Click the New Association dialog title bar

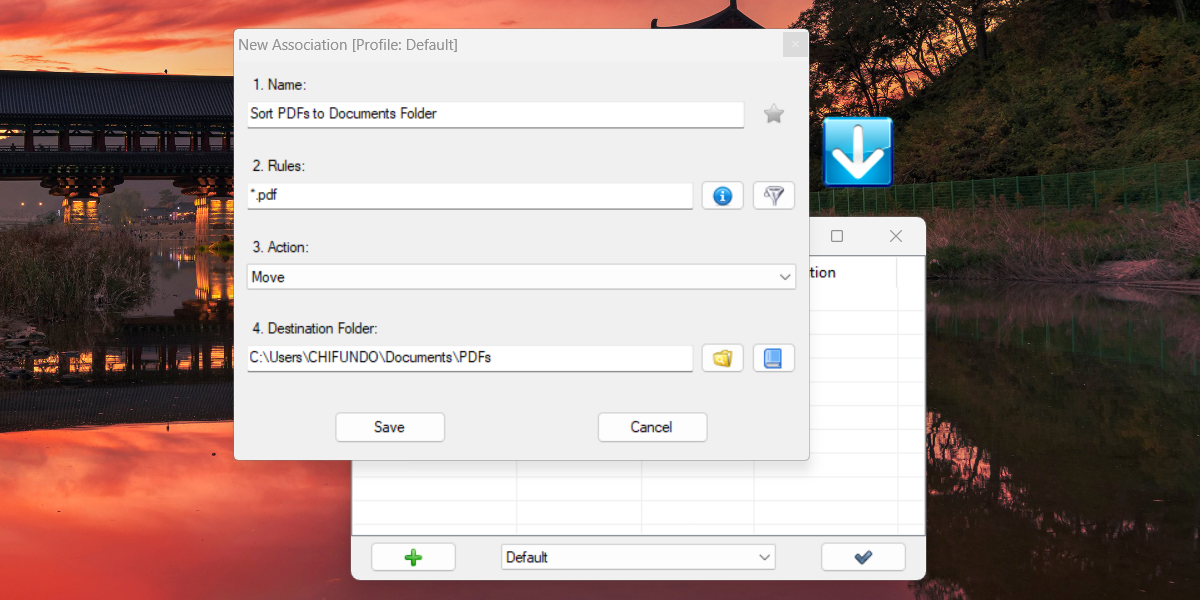click(x=500, y=45)
